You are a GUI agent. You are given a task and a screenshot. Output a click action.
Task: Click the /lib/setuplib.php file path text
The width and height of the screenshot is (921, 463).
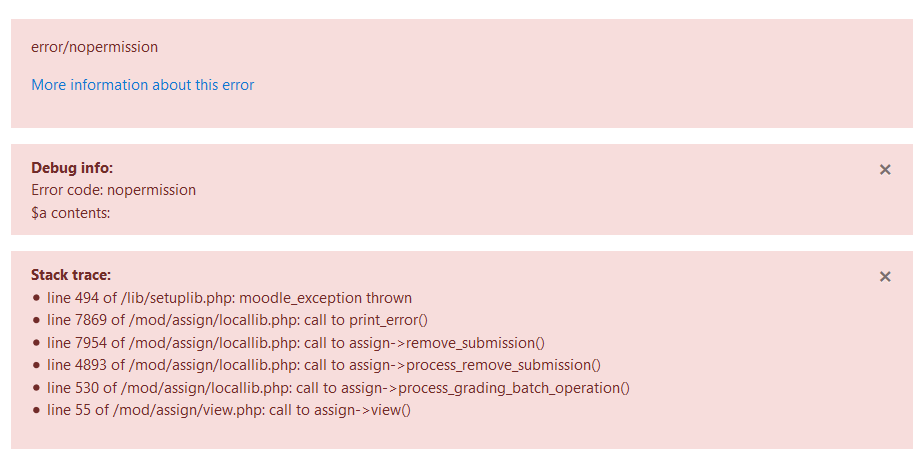[x=178, y=298]
